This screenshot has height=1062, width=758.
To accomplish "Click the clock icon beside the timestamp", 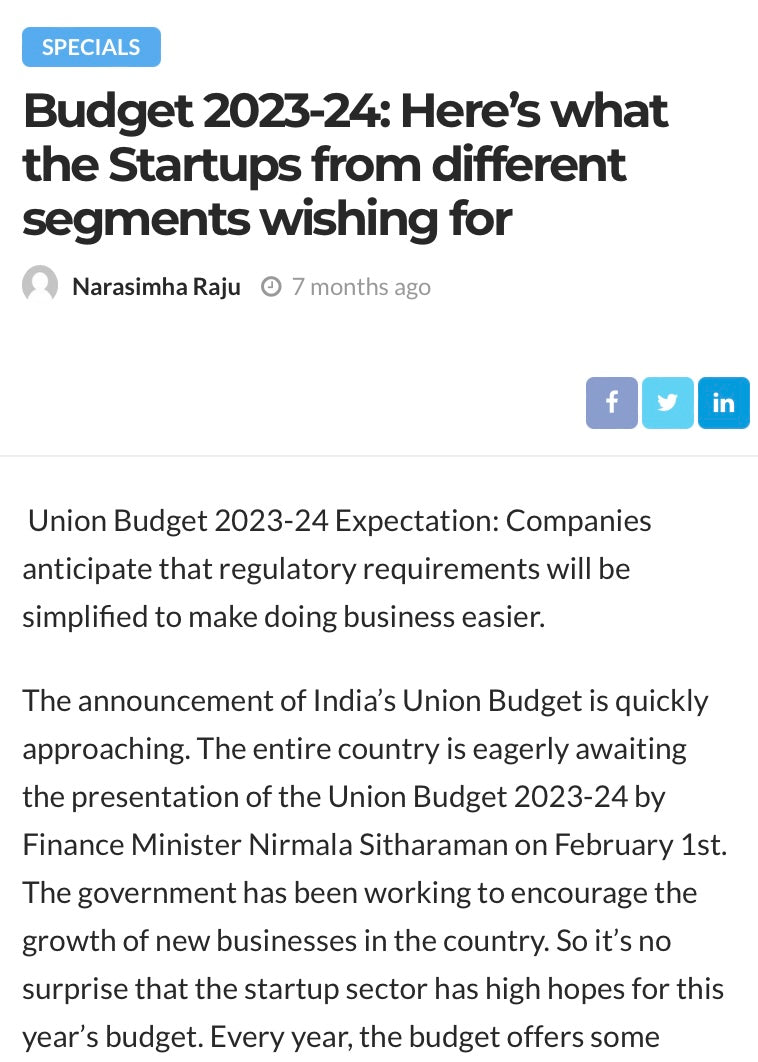I will (270, 287).
